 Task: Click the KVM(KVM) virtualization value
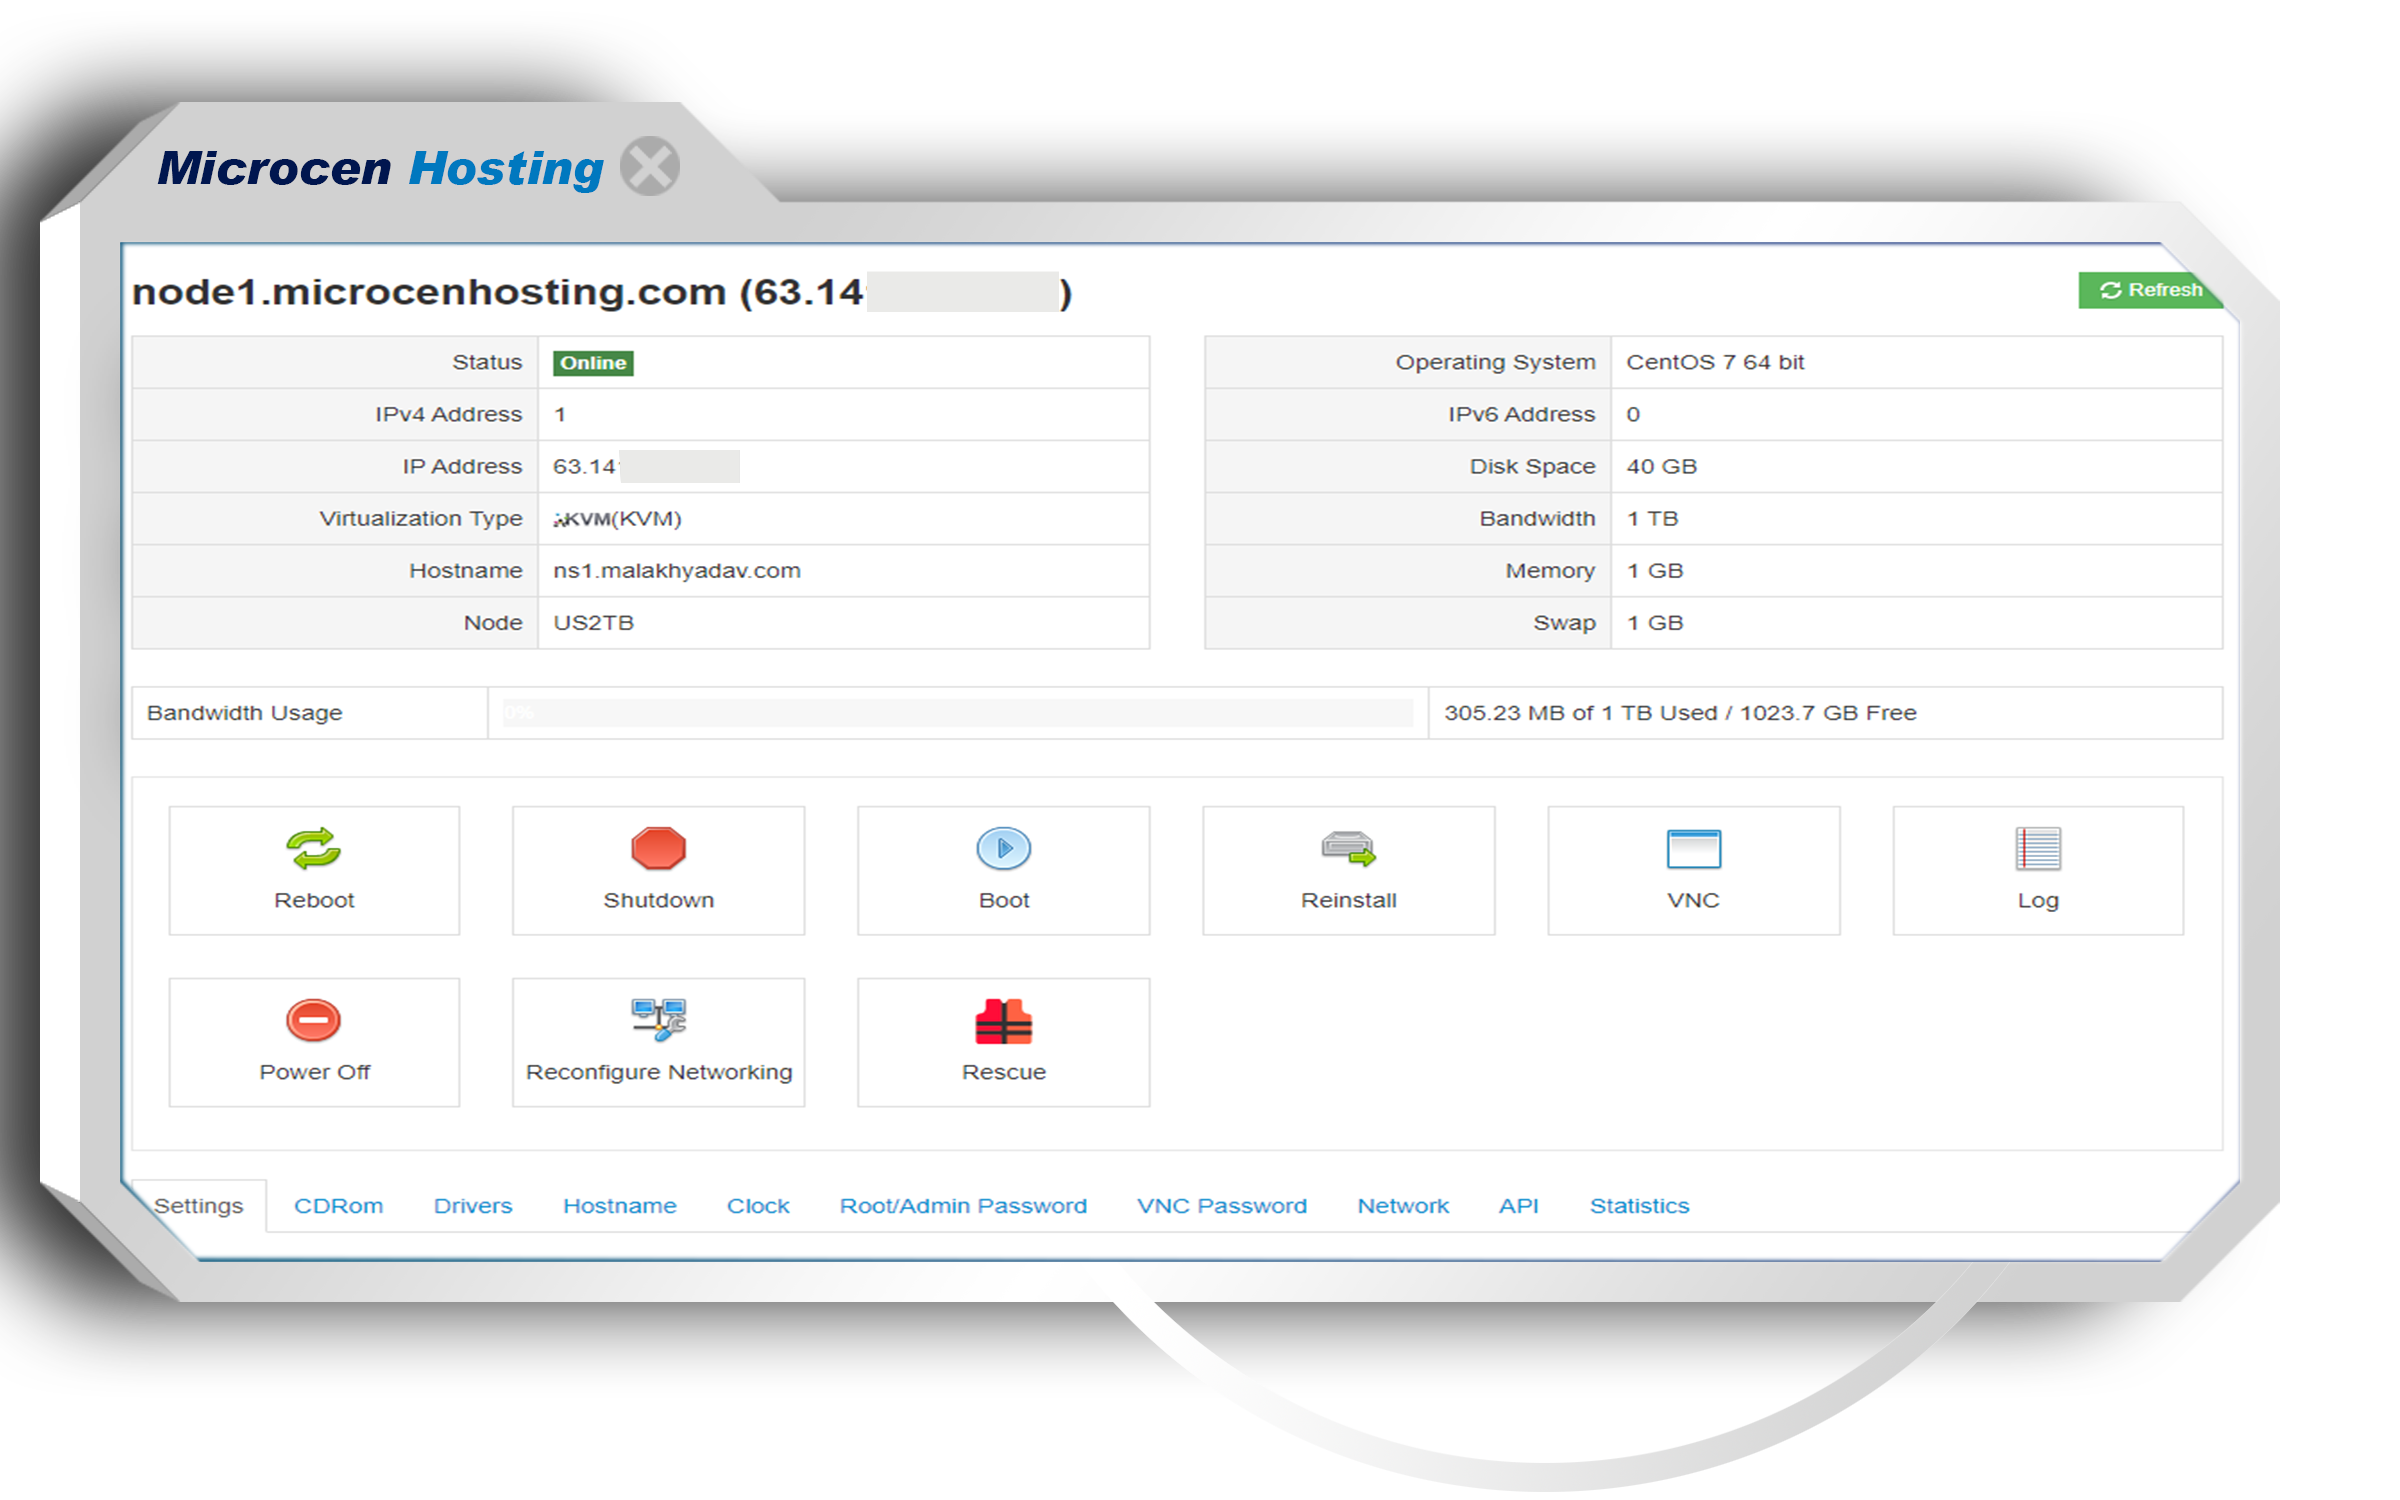click(617, 518)
